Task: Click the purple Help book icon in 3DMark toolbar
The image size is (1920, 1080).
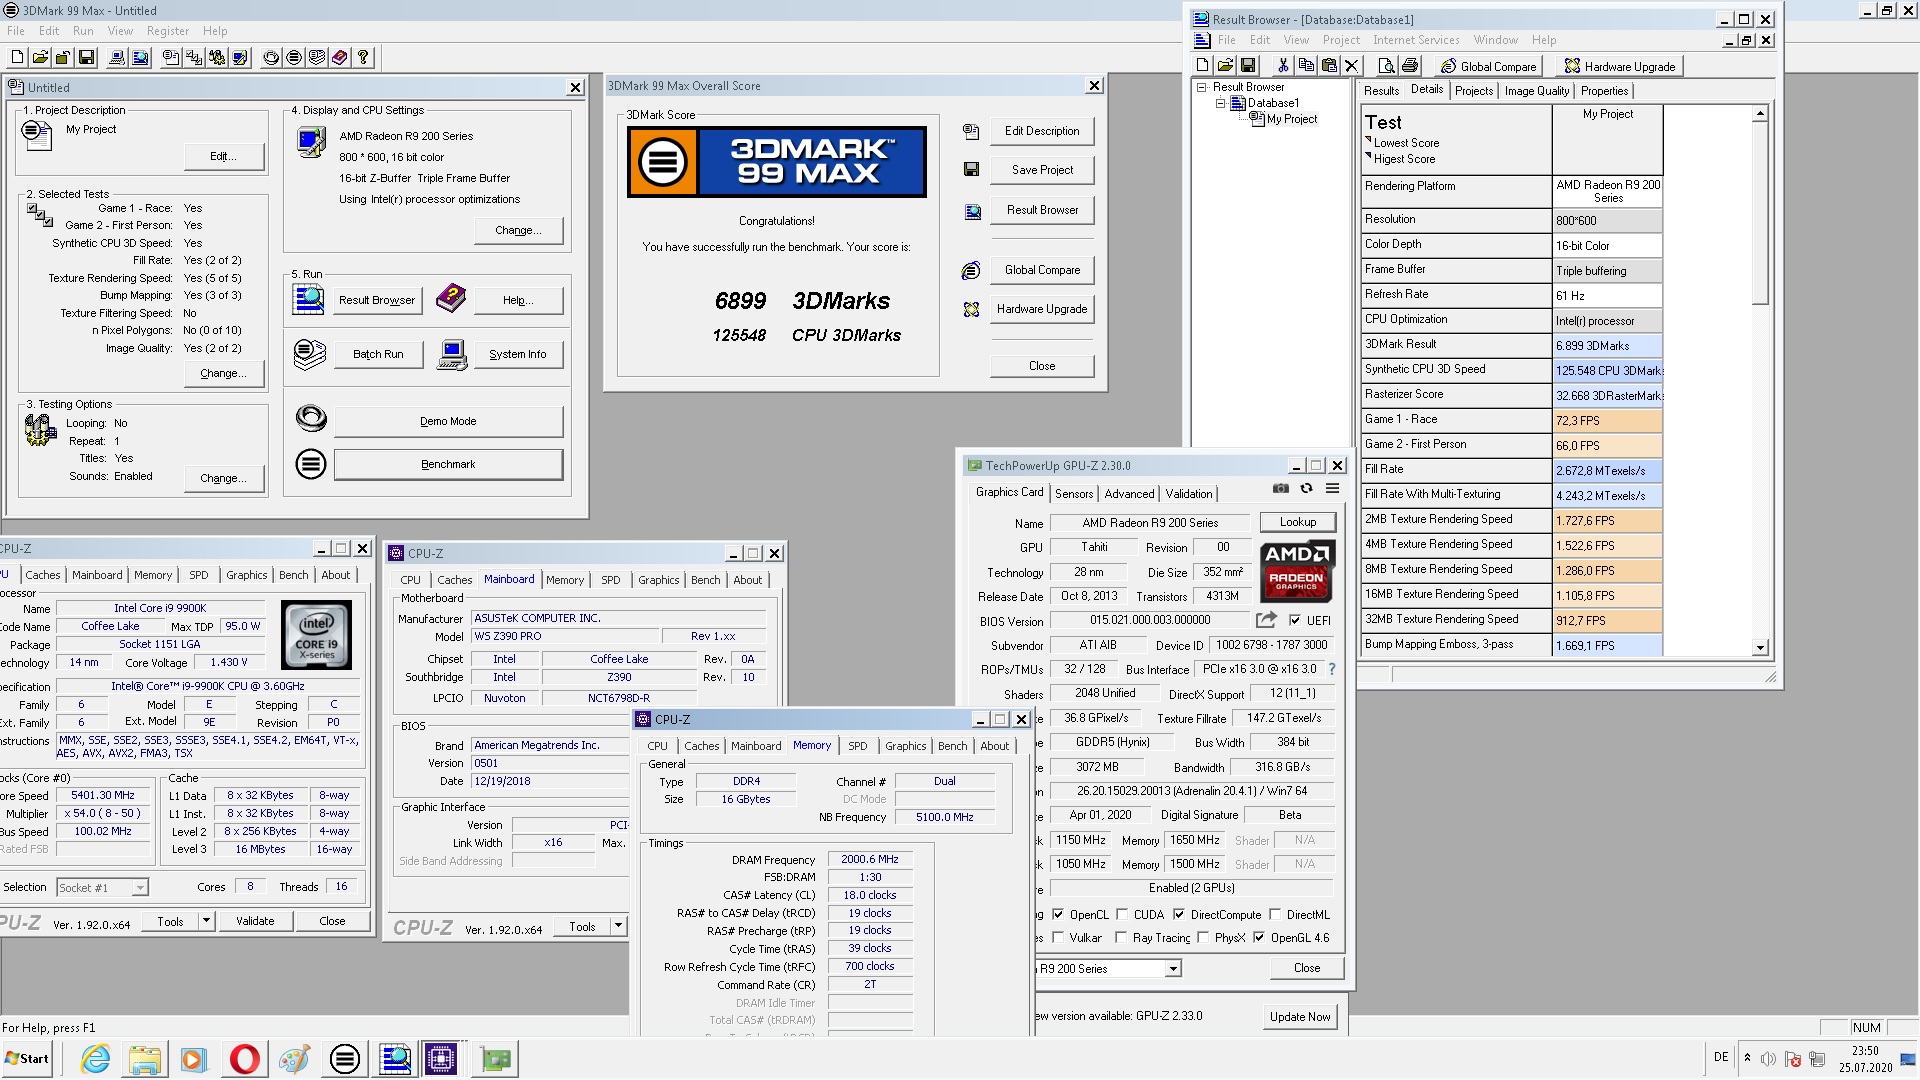Action: pyautogui.click(x=340, y=58)
